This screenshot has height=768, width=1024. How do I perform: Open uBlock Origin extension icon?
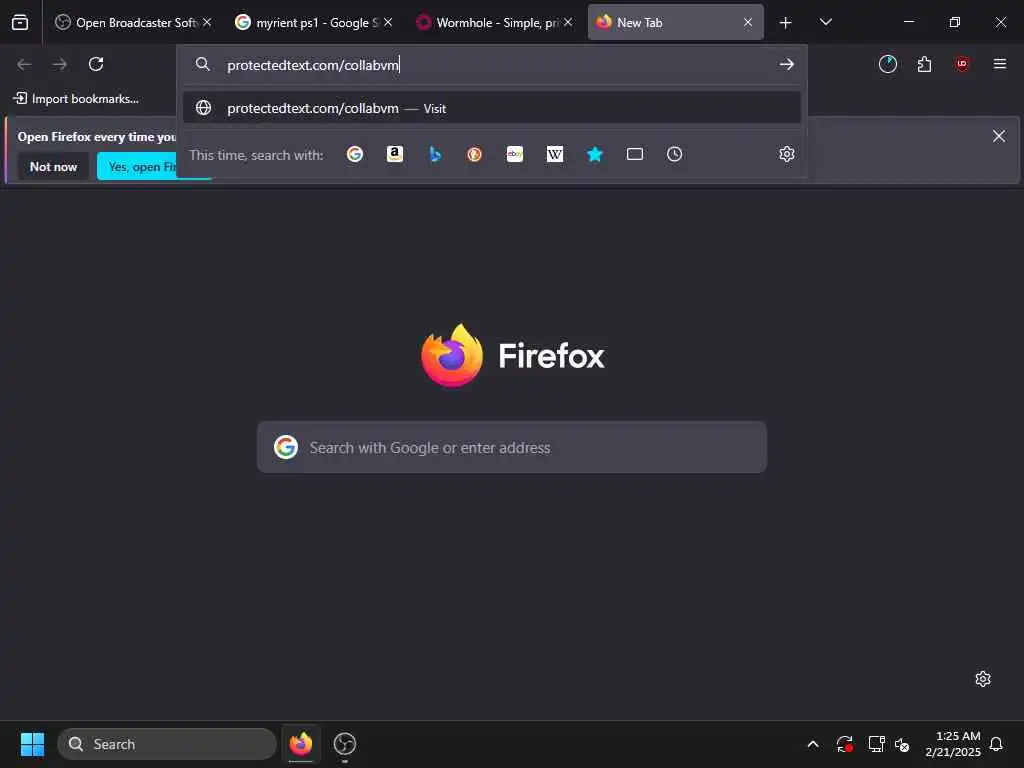961,64
